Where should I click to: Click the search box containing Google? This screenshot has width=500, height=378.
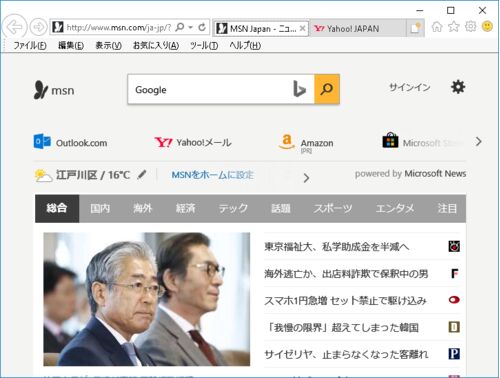(x=209, y=89)
